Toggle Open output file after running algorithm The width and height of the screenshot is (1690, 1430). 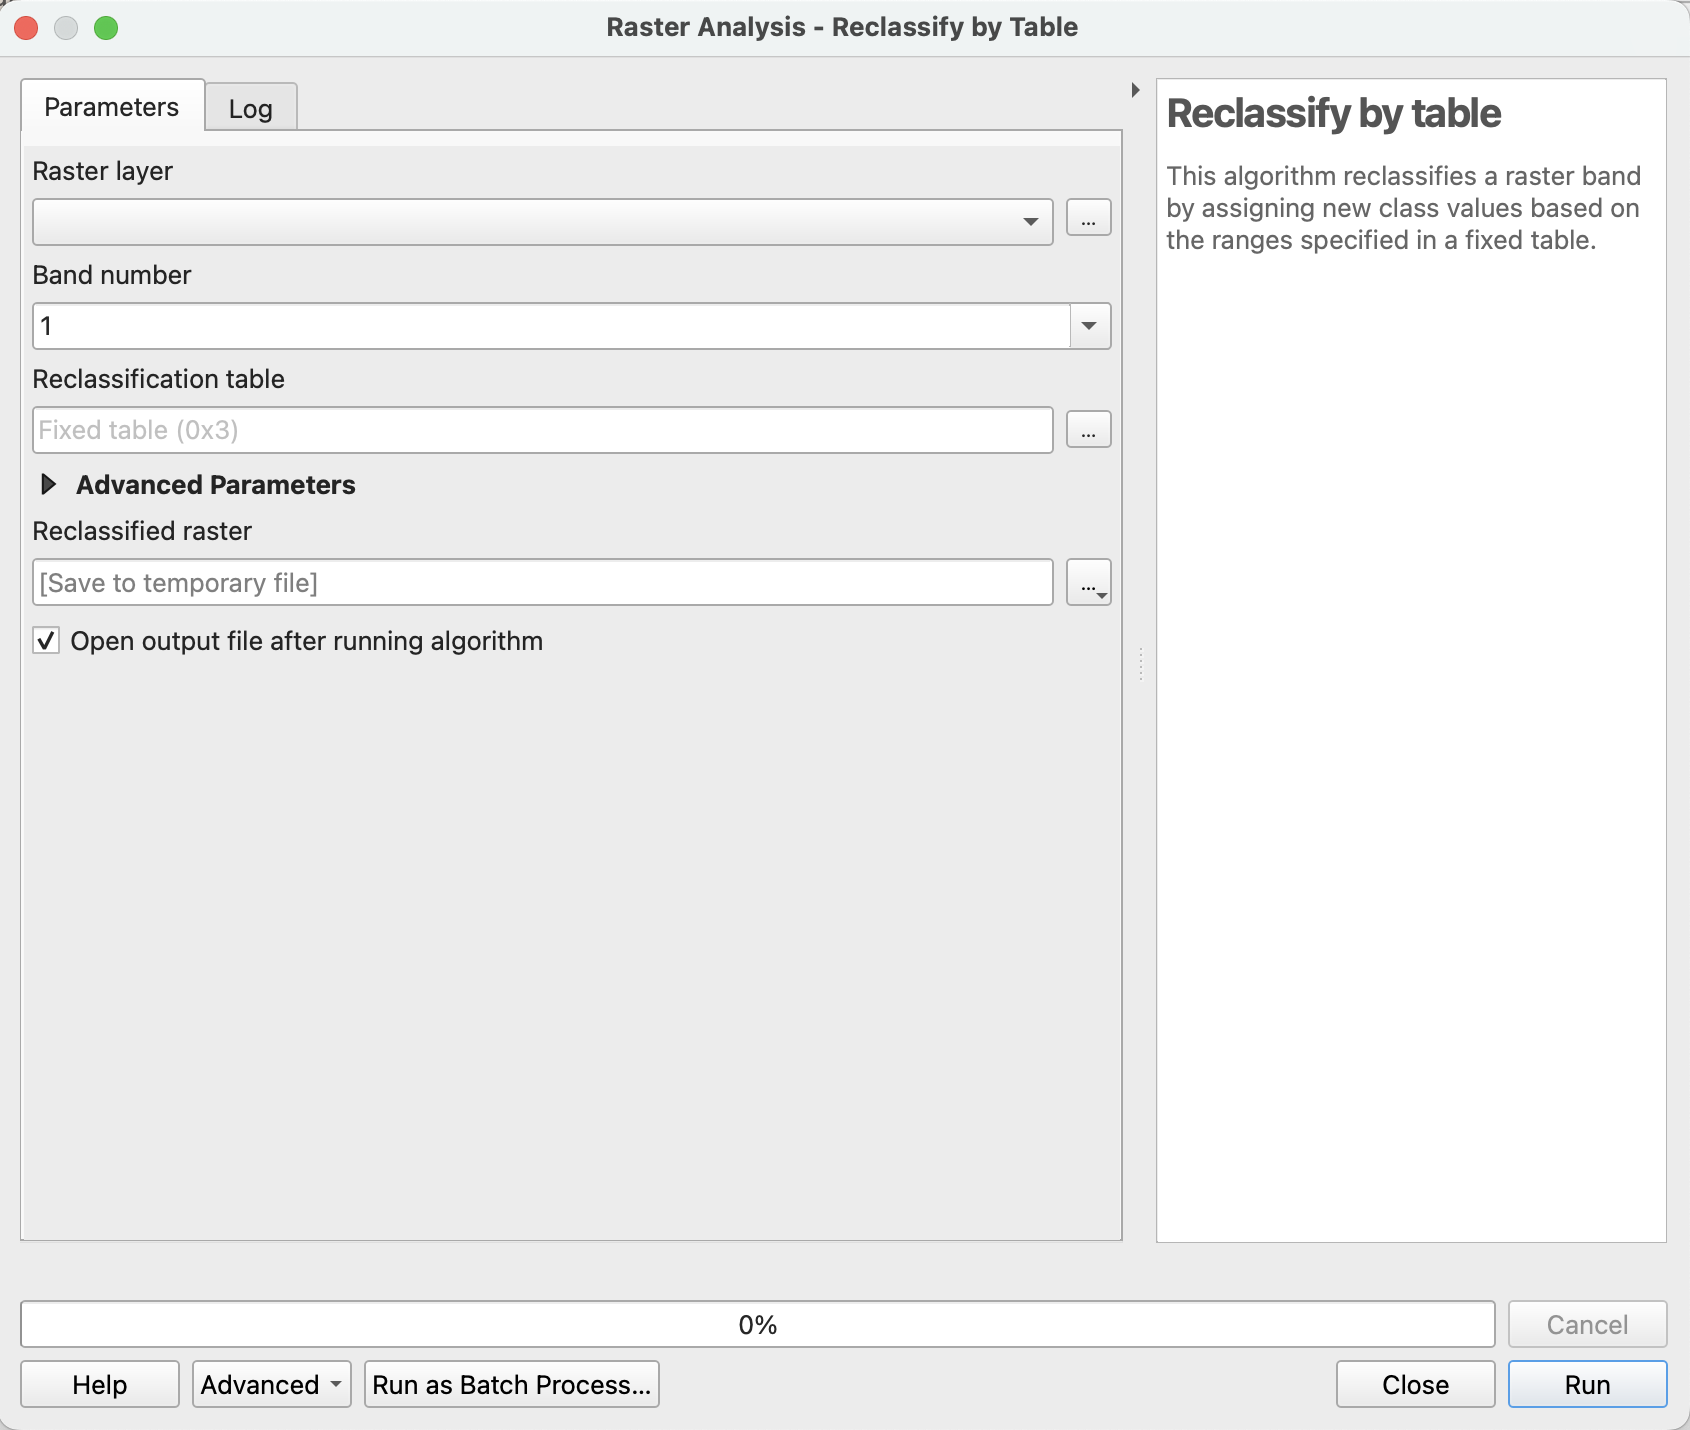click(x=46, y=641)
